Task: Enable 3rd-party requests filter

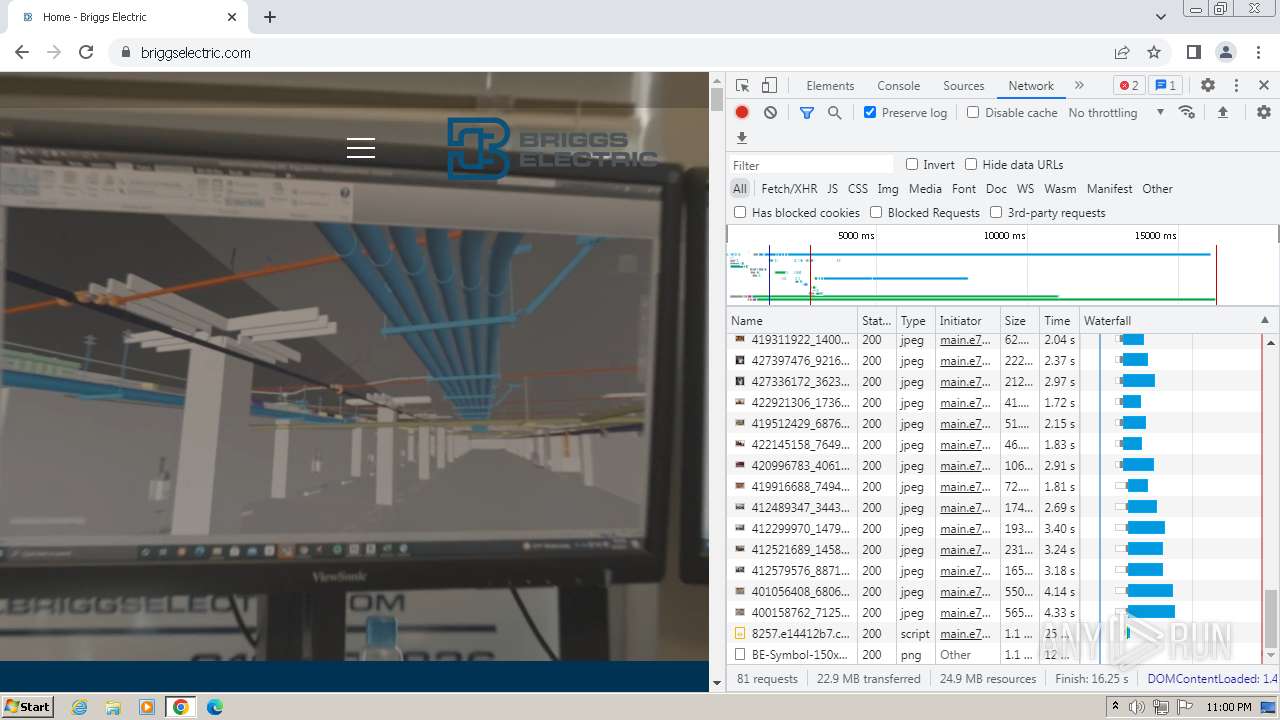Action: 996,212
